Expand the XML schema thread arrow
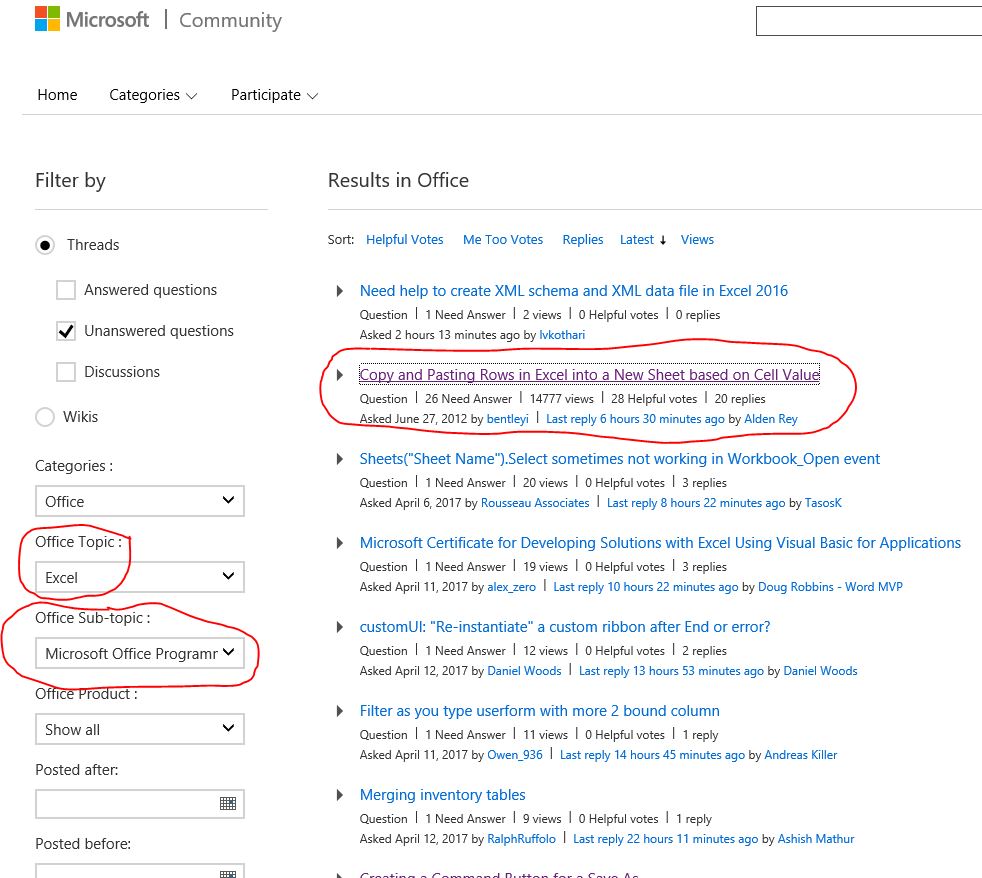Image resolution: width=982 pixels, height=878 pixels. [x=340, y=291]
